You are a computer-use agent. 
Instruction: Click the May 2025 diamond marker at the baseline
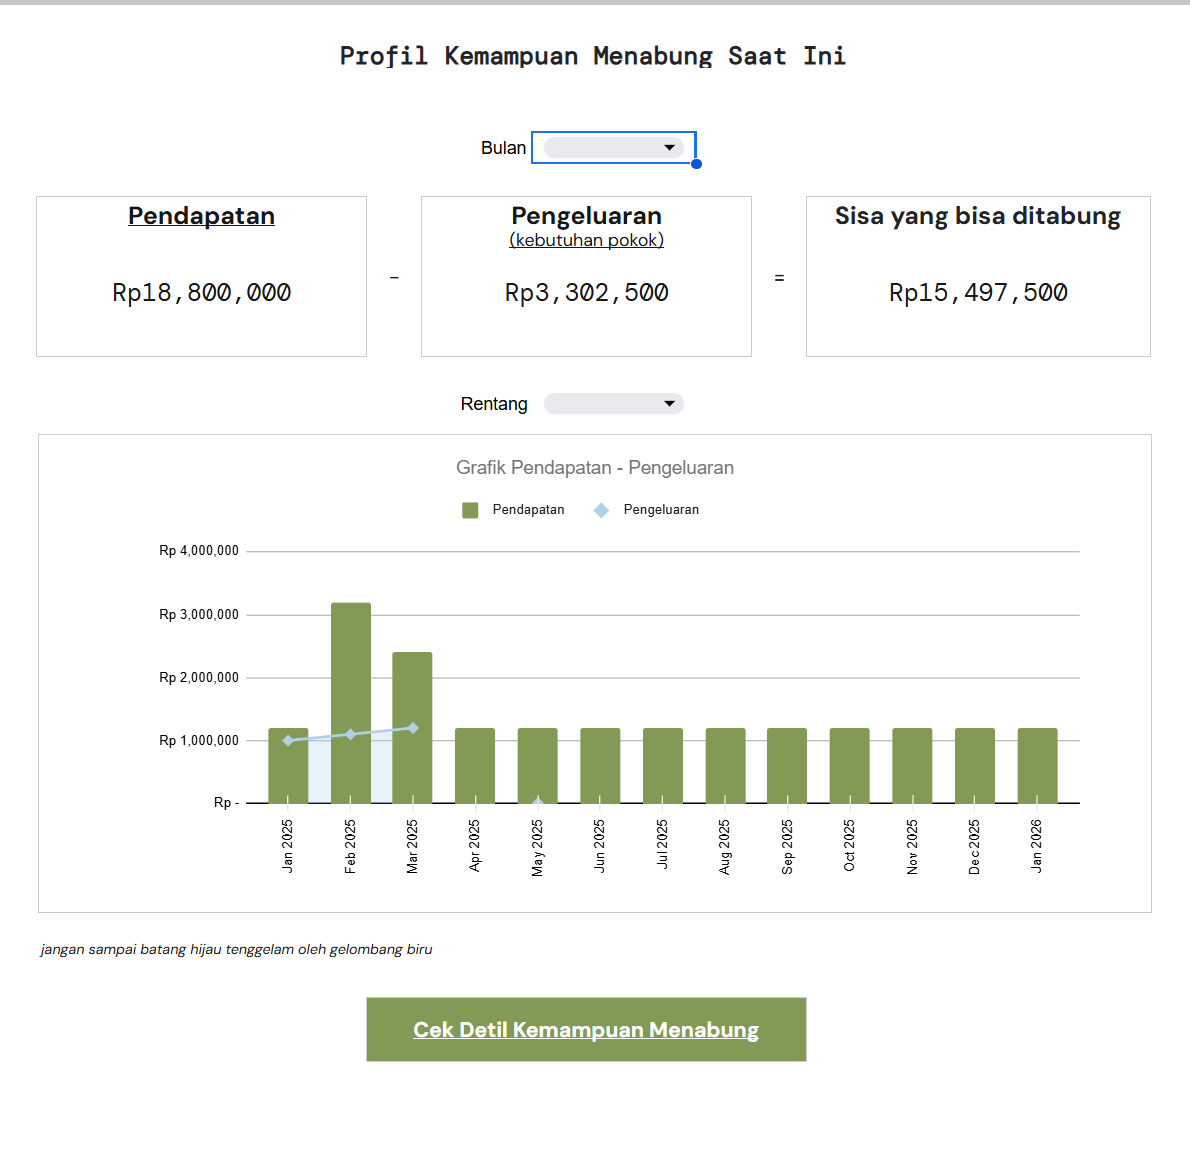pos(538,801)
